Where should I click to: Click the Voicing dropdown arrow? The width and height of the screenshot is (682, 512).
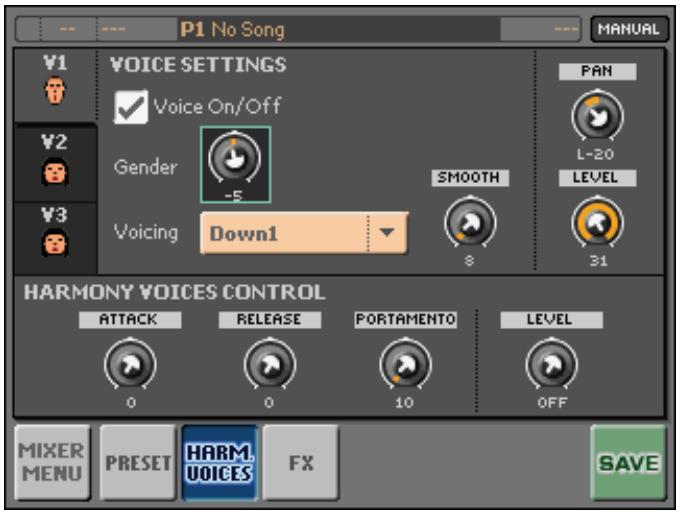[387, 232]
